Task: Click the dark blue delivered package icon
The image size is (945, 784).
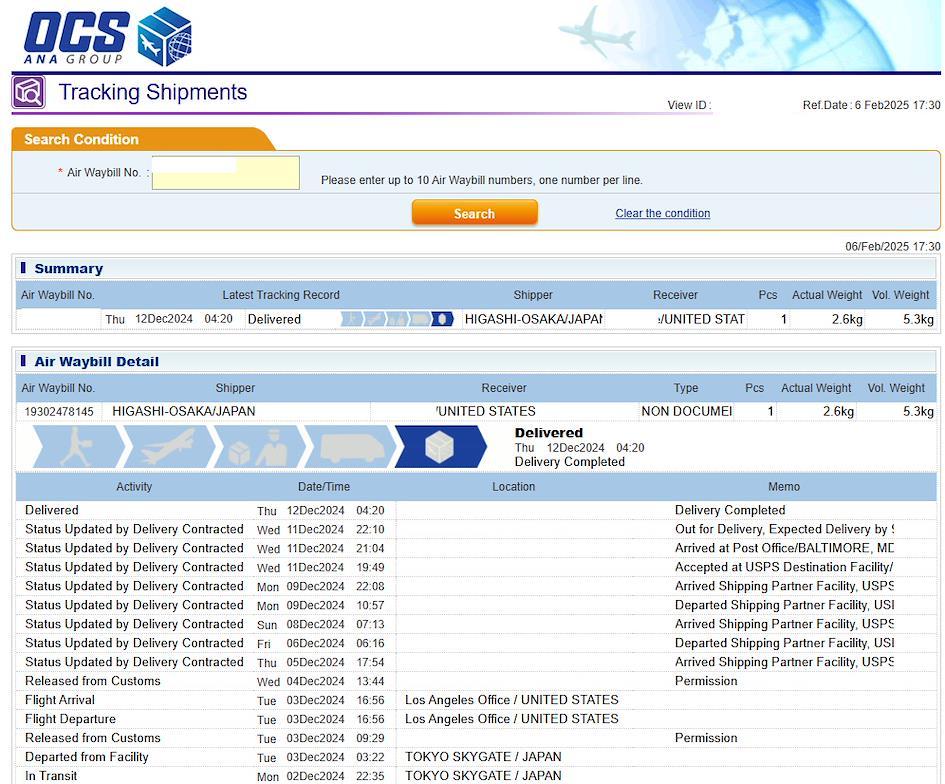Action: pos(440,447)
